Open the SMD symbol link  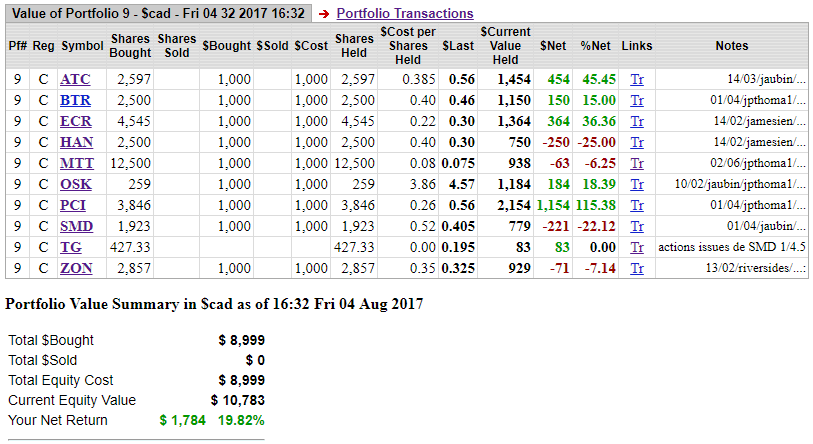click(x=76, y=226)
